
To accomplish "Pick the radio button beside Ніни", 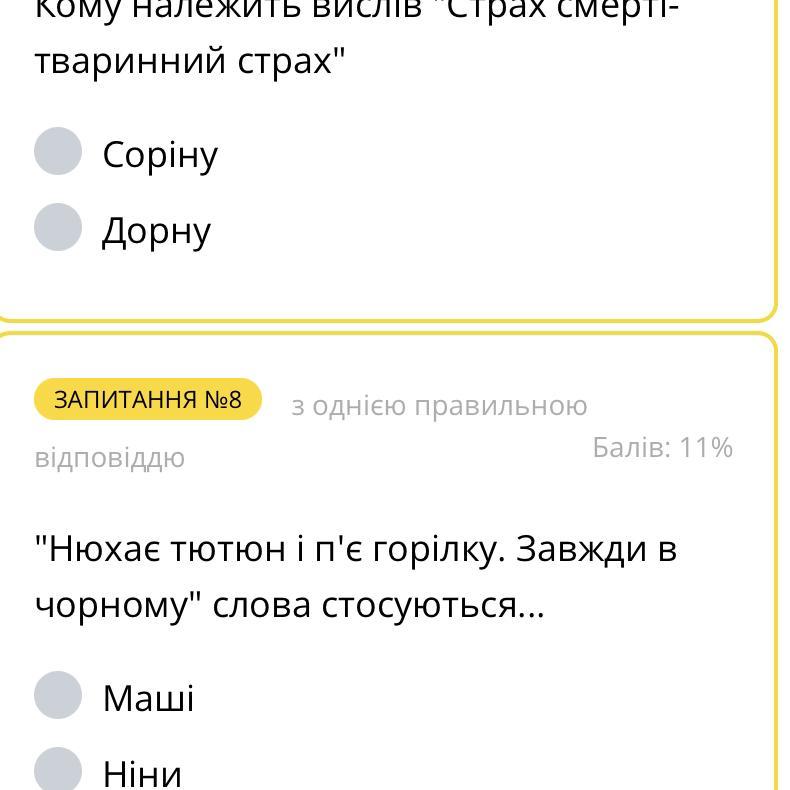I will (x=58, y=770).
